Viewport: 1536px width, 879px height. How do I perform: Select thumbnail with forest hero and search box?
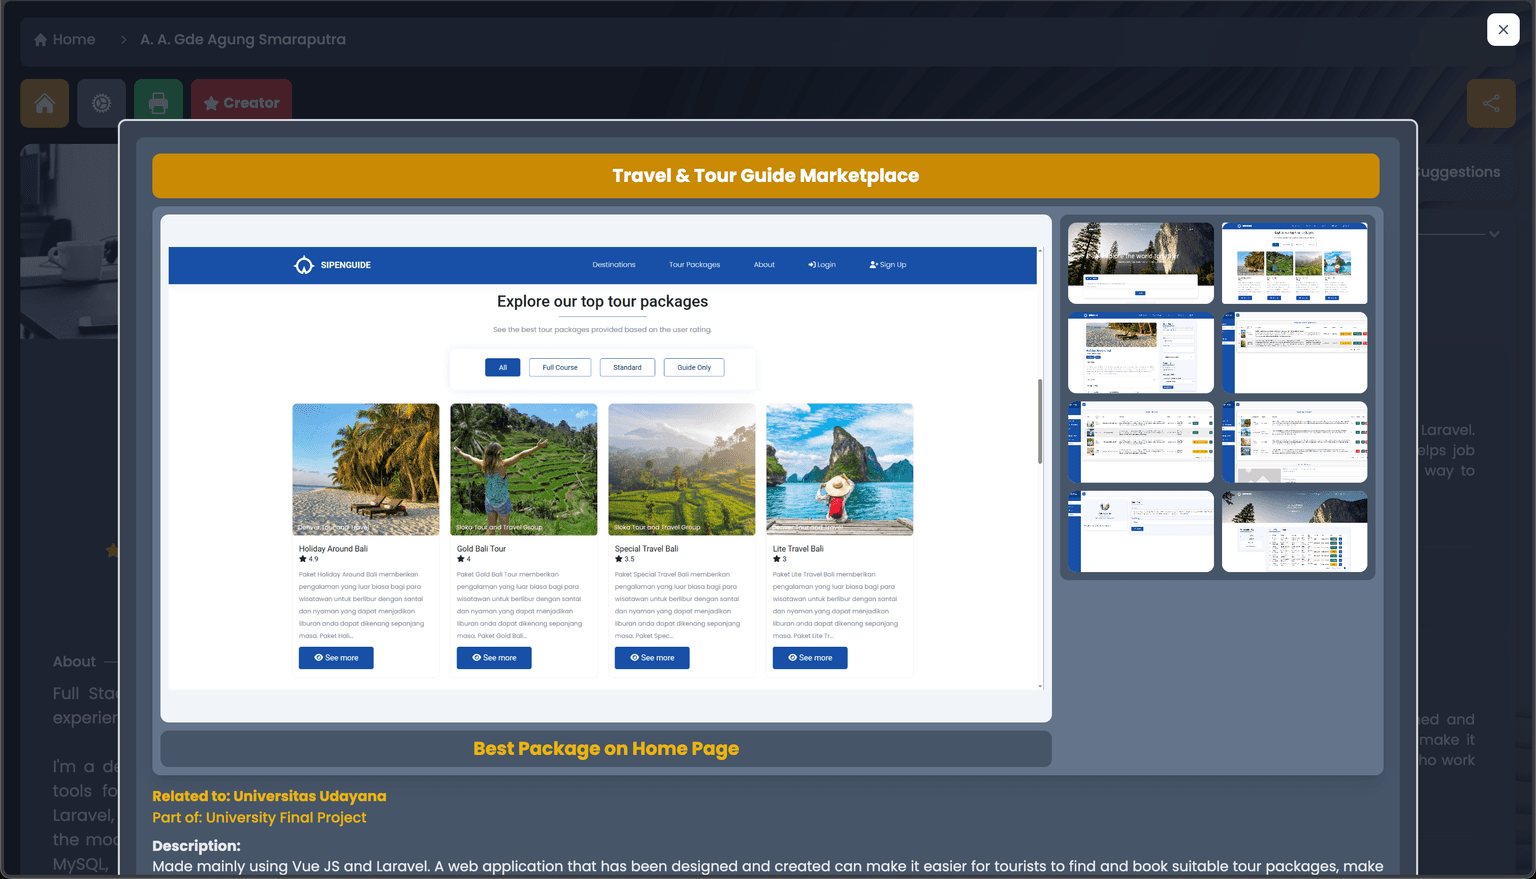coord(1140,263)
